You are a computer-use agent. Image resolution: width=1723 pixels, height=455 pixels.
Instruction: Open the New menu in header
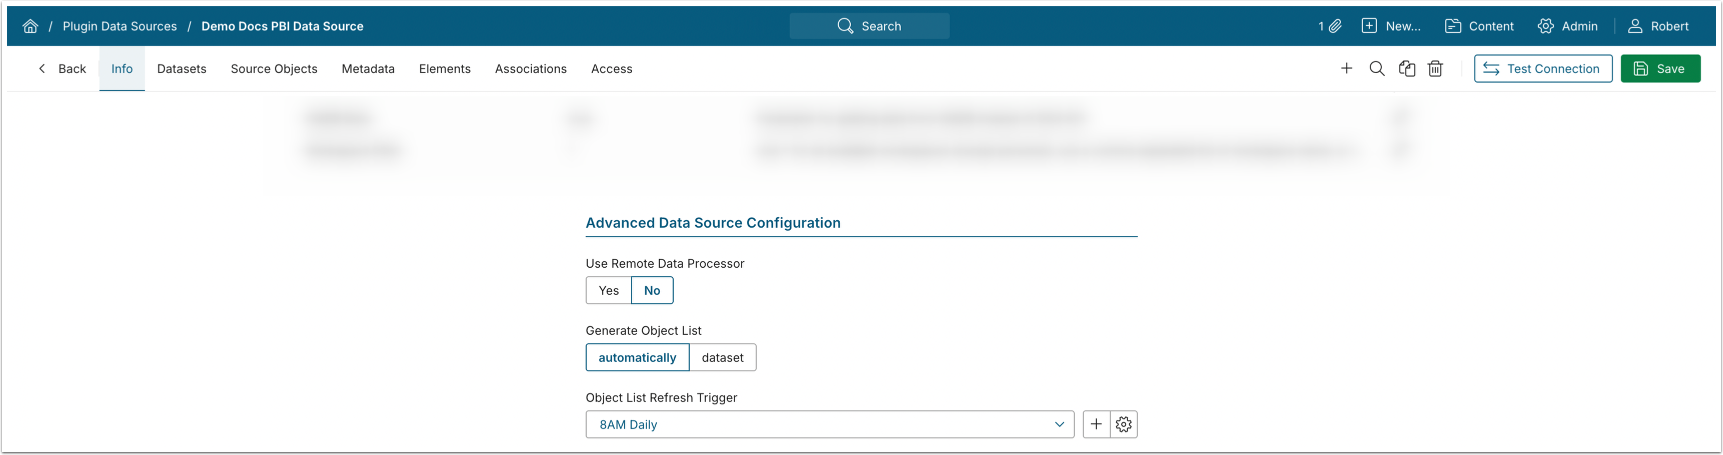(x=1391, y=27)
